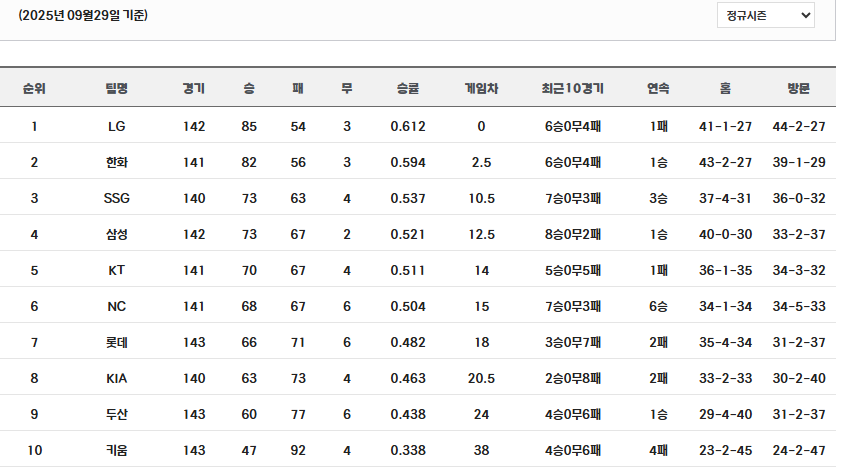Select the NC team name
Screen dimensions: 845x472
(116, 307)
